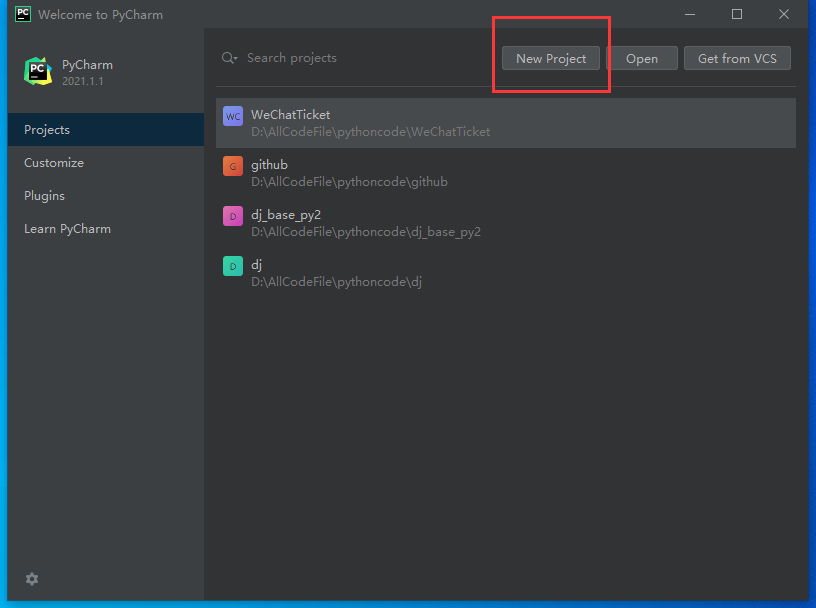The width and height of the screenshot is (816, 608).
Task: Open the Plugins section
Action: 44,196
